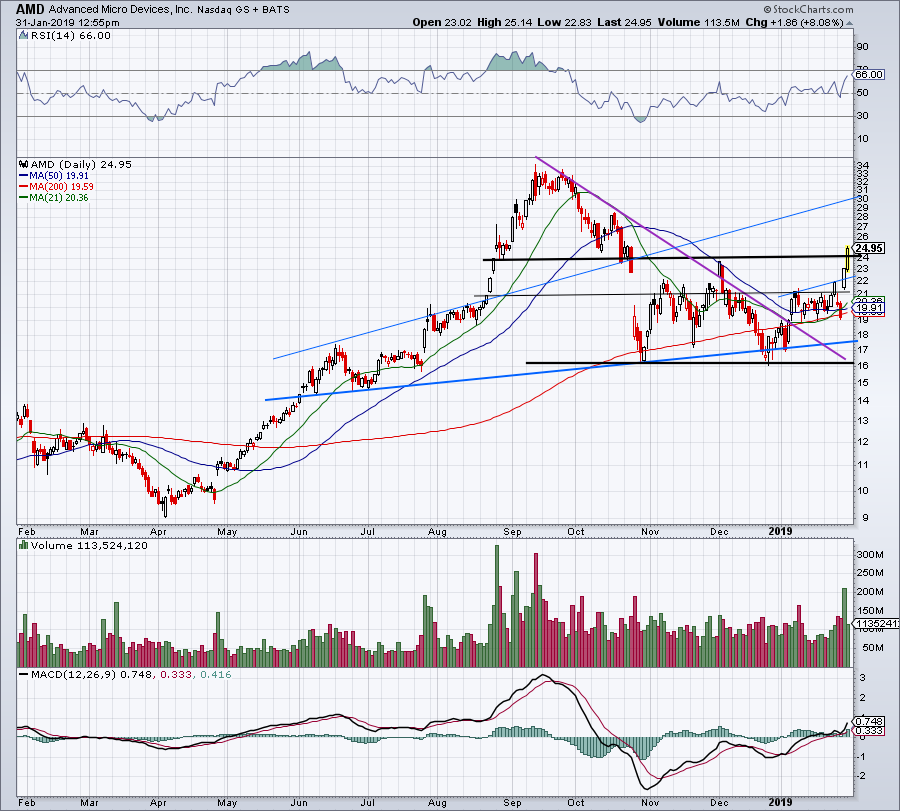Click the AMD Daily candlestick legend icon

click(24, 164)
